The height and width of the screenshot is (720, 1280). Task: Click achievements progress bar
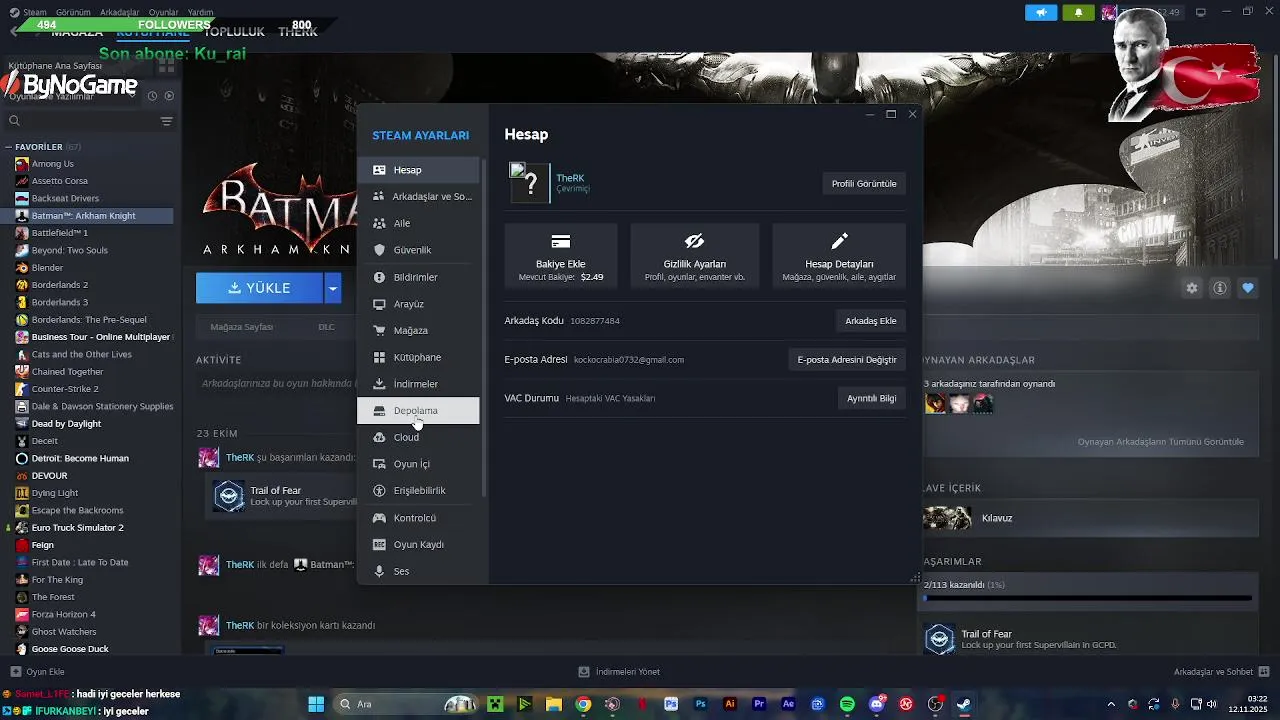point(1087,598)
